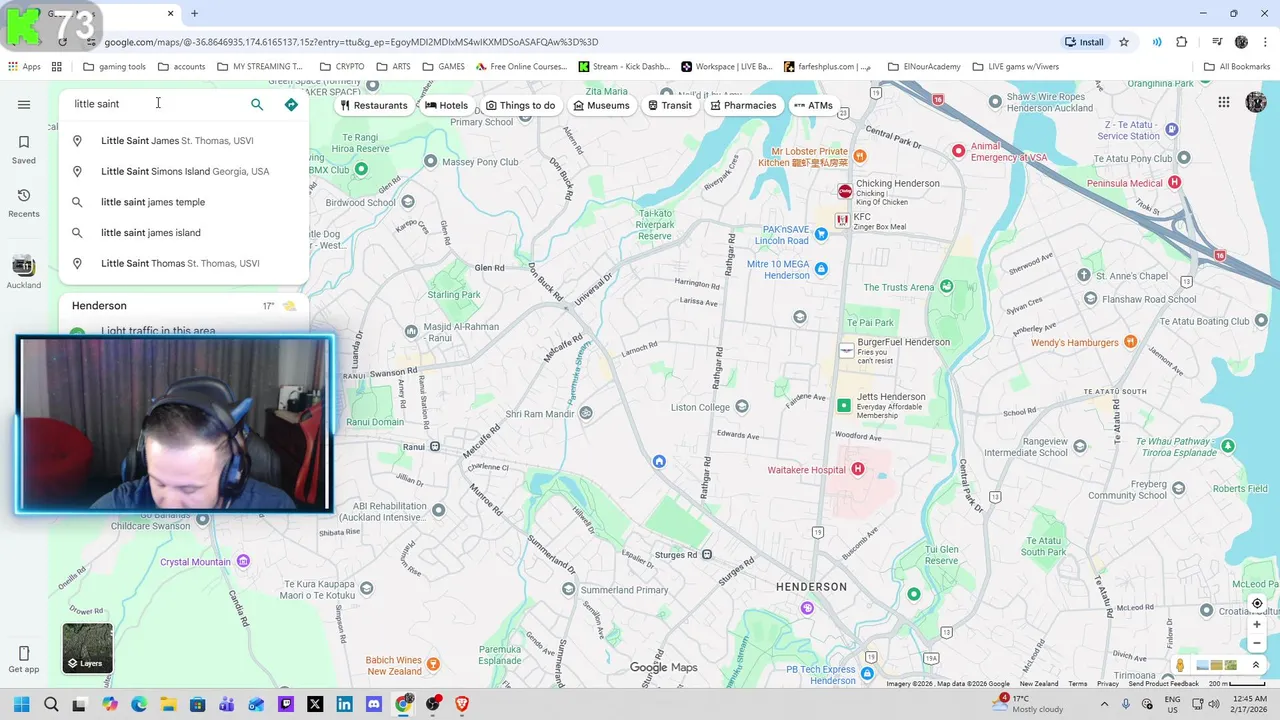Open the Apps bookmark shortcut
This screenshot has width=1280, height=720.
(x=24, y=67)
